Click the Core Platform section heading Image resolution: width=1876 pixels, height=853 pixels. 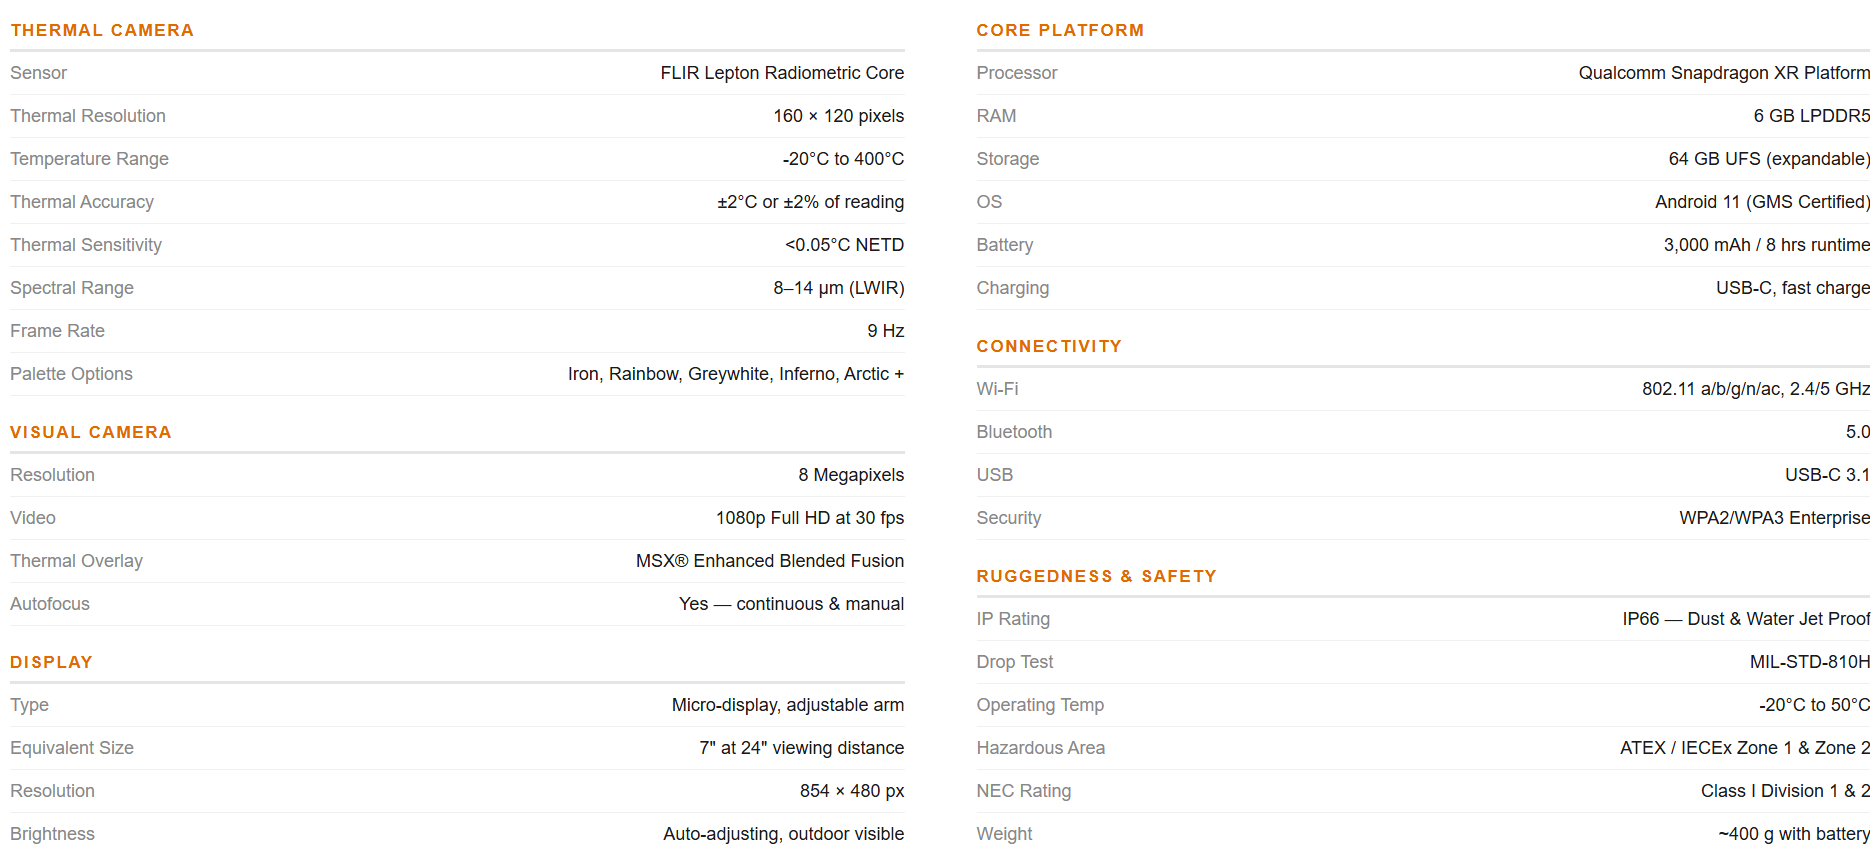tap(1060, 30)
